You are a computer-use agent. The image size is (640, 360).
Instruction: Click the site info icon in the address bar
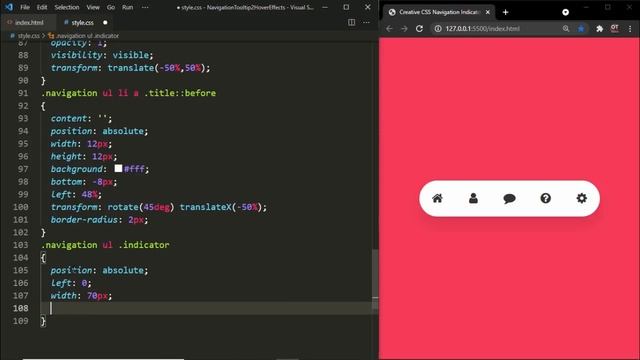[x=438, y=29]
